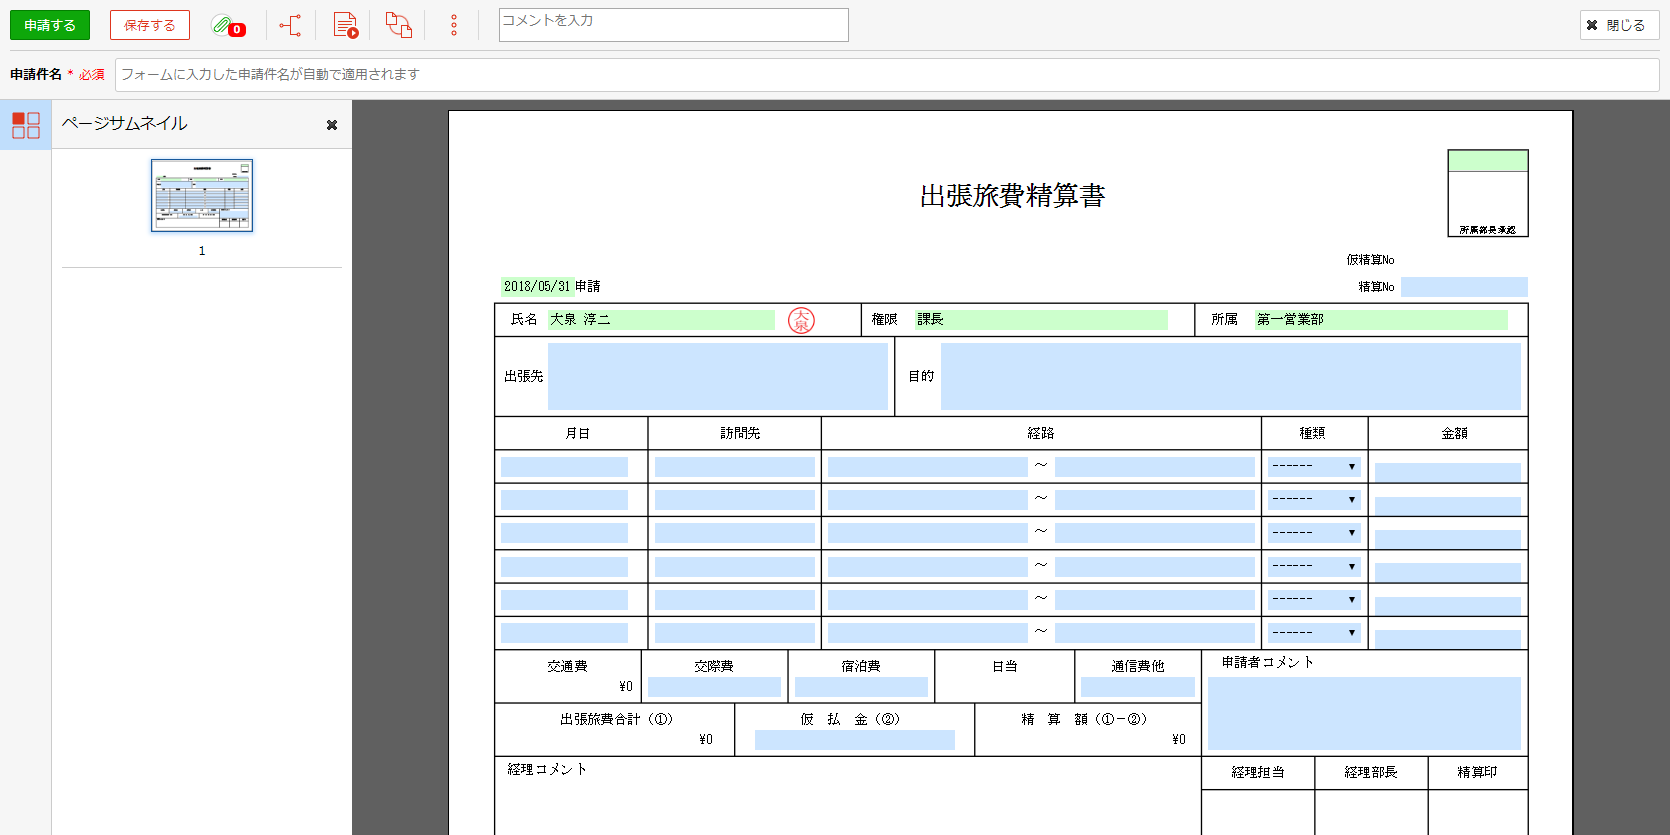Open the 種類 dropdown in fifth row

pyautogui.click(x=1314, y=600)
